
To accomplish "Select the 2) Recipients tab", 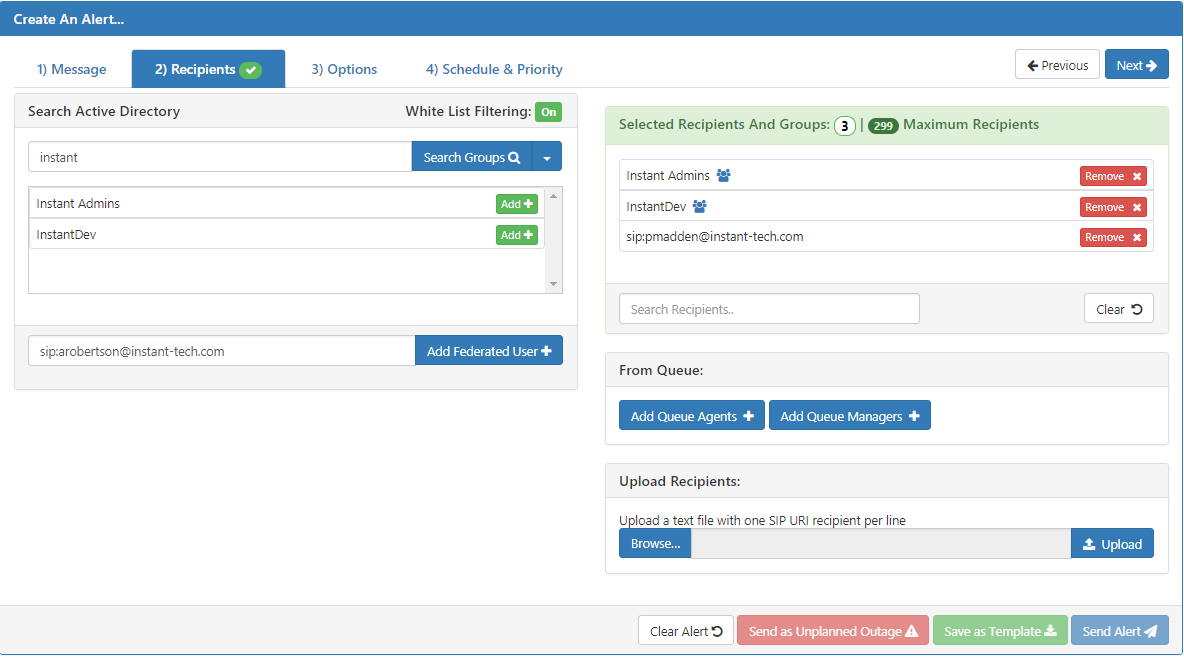I will tap(208, 70).
